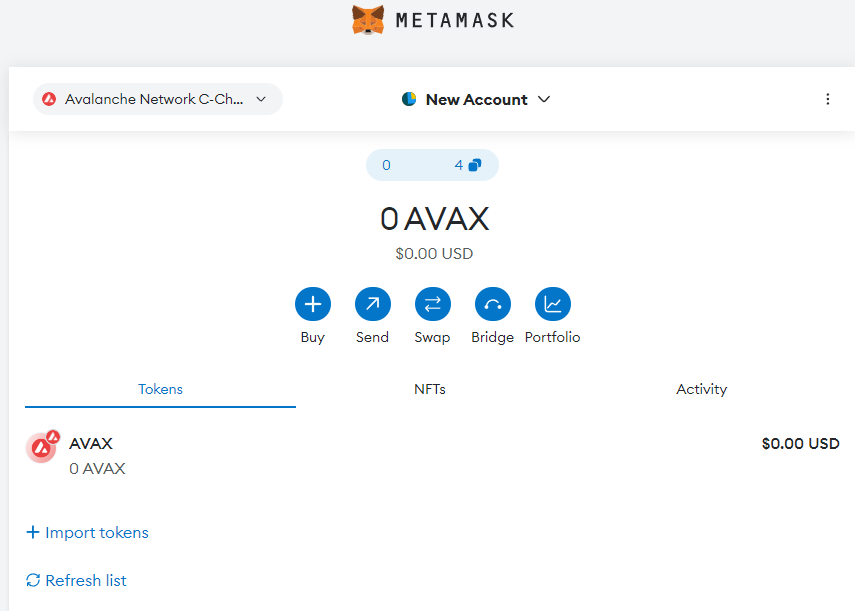Expand the New Account account switcher

click(476, 100)
